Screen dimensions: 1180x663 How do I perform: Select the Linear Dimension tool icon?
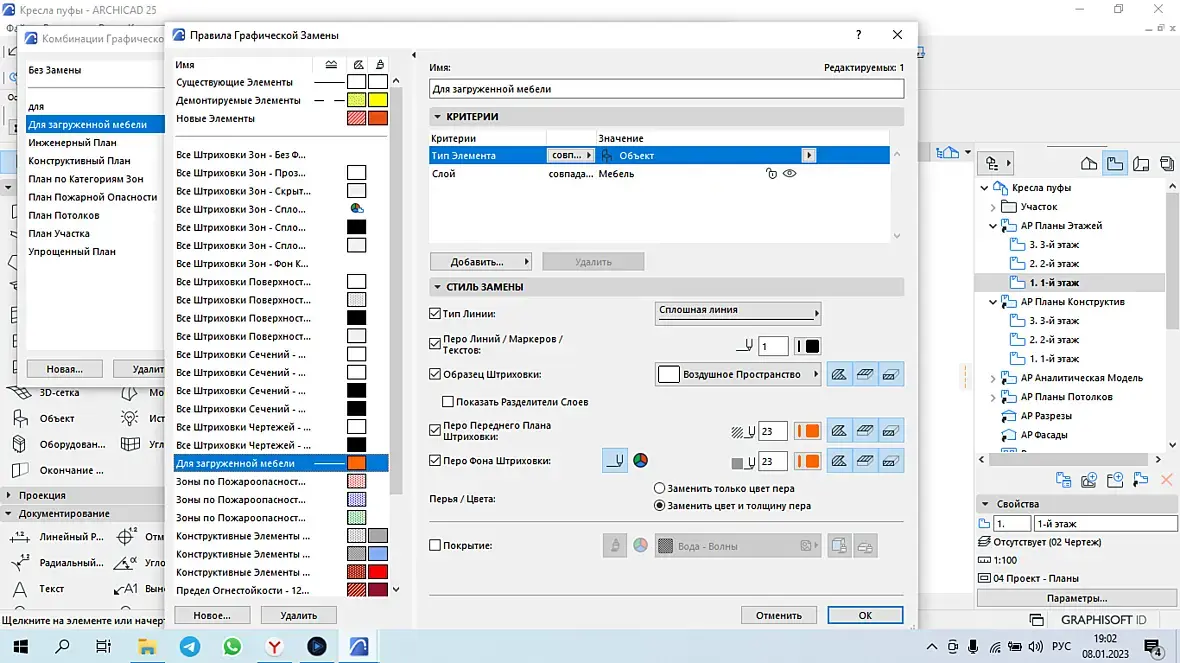(x=20, y=537)
